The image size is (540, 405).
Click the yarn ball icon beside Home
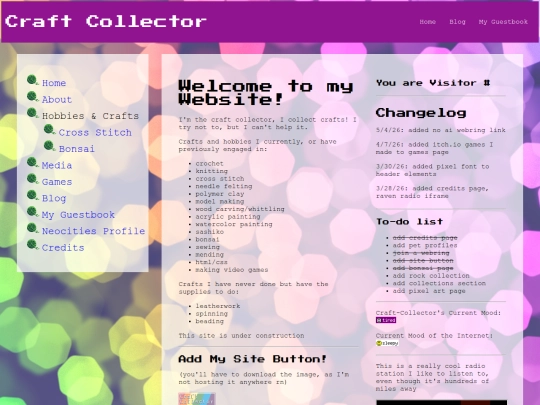point(33,81)
